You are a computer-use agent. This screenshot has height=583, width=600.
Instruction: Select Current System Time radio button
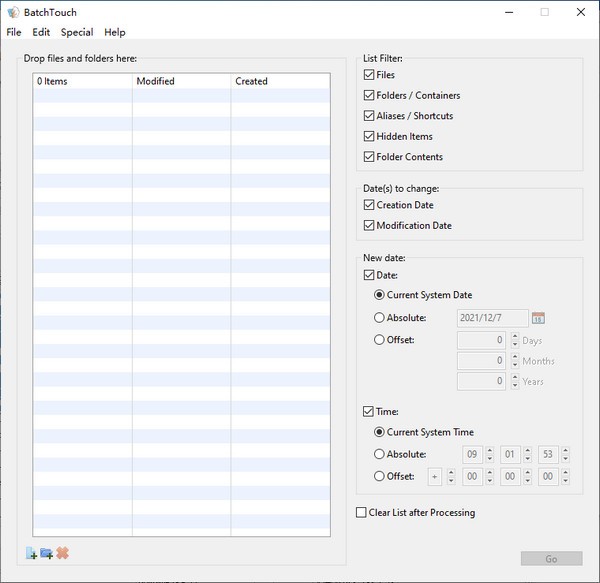[379, 432]
